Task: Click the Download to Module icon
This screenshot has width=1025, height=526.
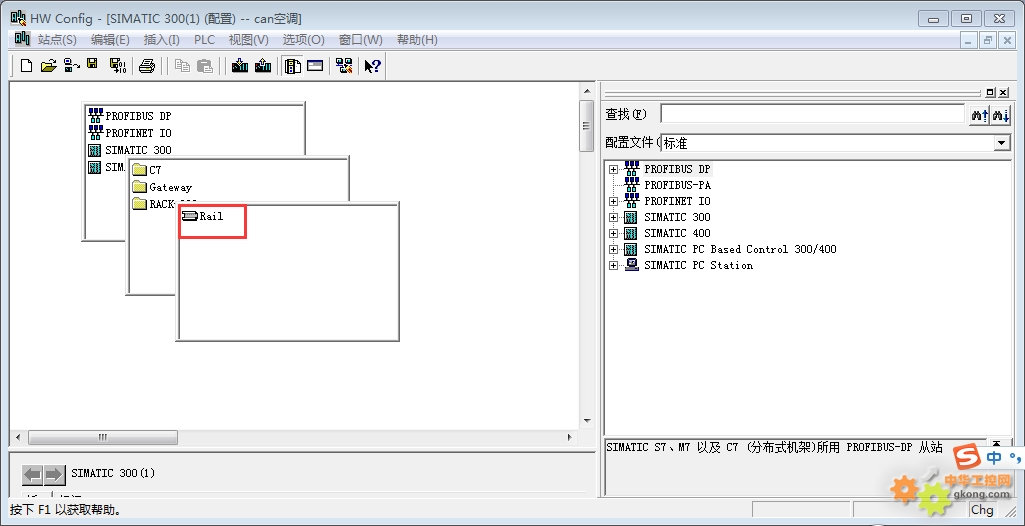Action: pyautogui.click(x=240, y=65)
